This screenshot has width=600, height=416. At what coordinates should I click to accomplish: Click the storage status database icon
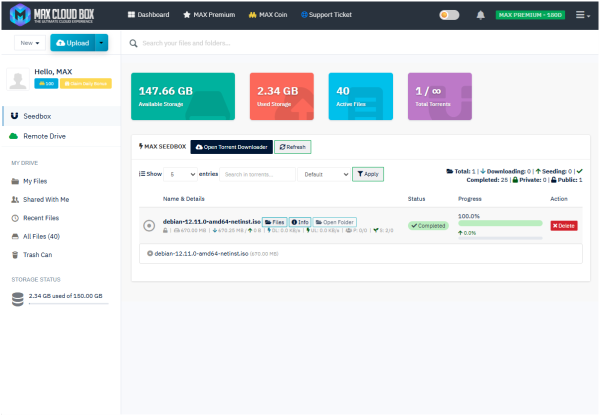pos(17,297)
